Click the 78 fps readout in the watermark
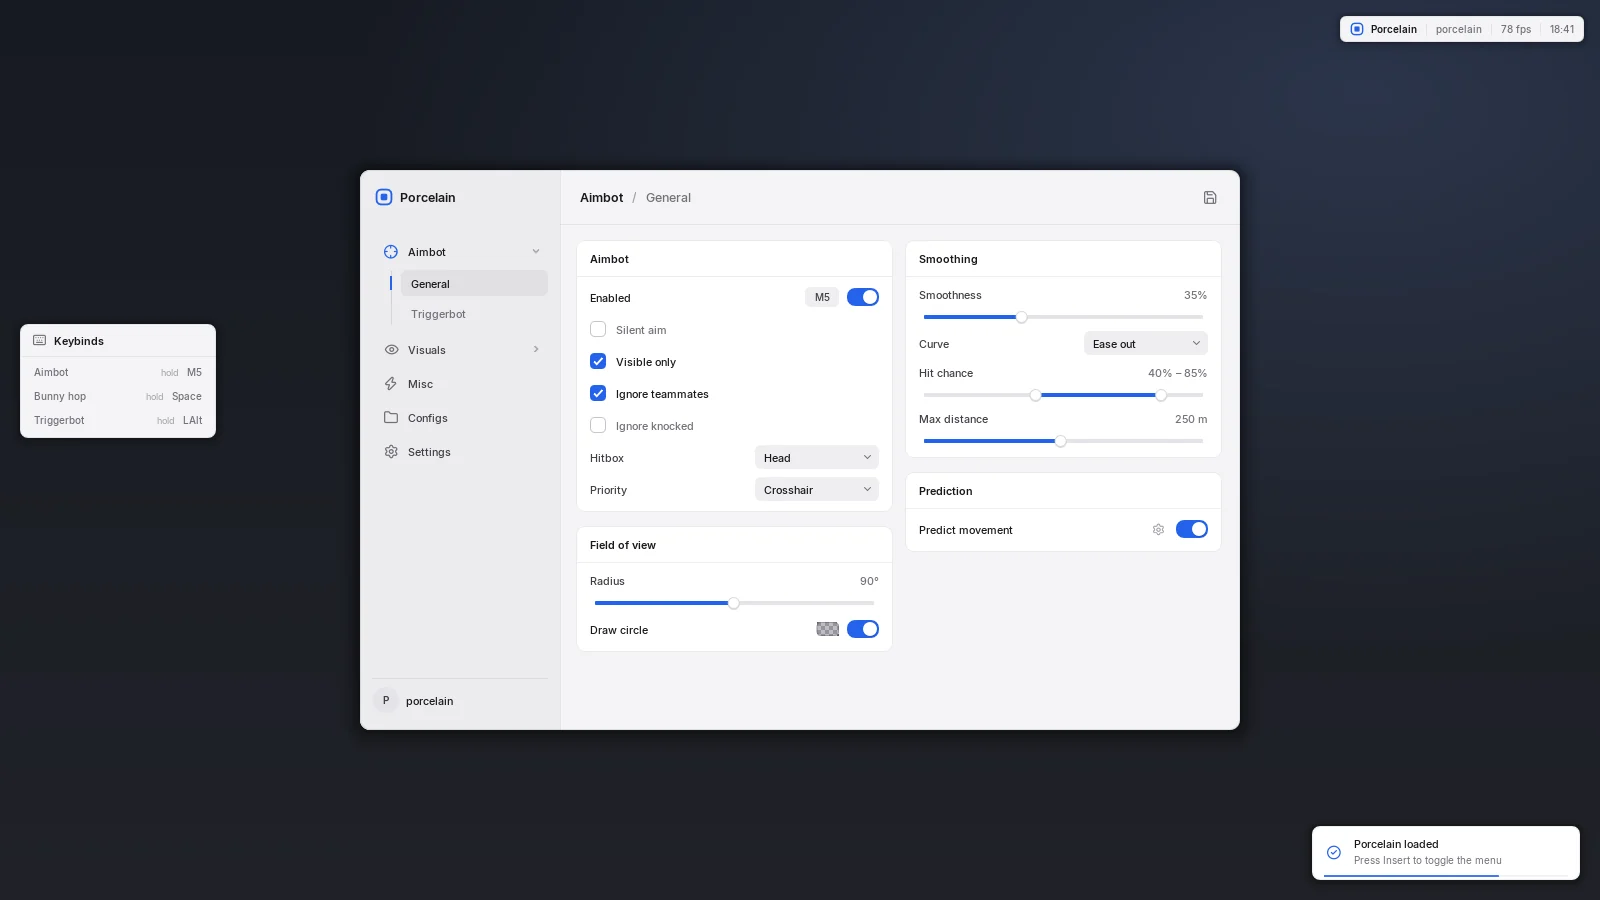 pos(1516,29)
